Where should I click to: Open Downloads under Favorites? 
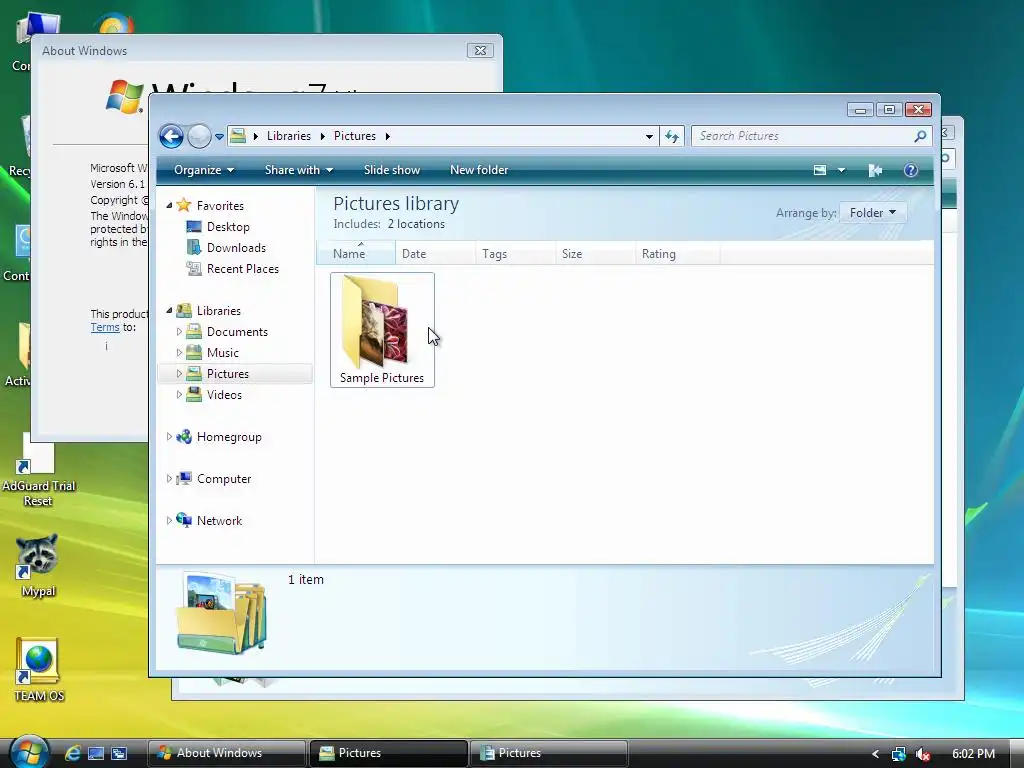[236, 248]
